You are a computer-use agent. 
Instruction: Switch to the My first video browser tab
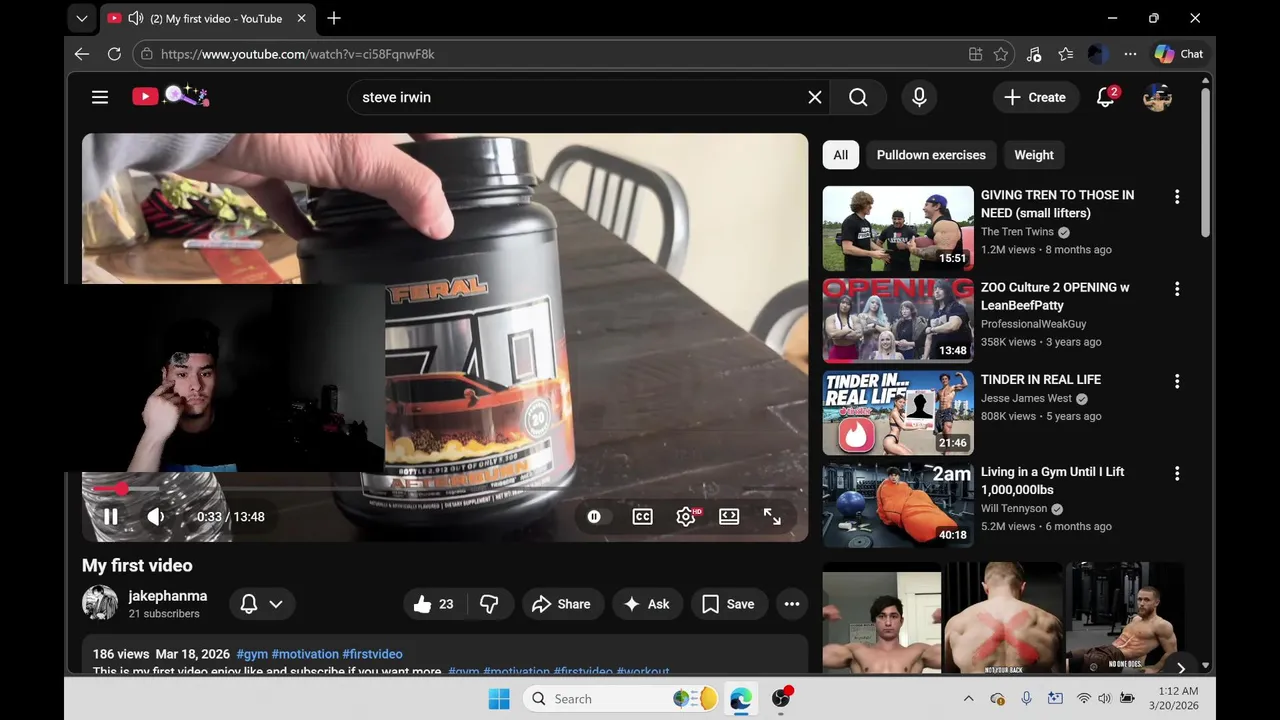click(x=208, y=18)
